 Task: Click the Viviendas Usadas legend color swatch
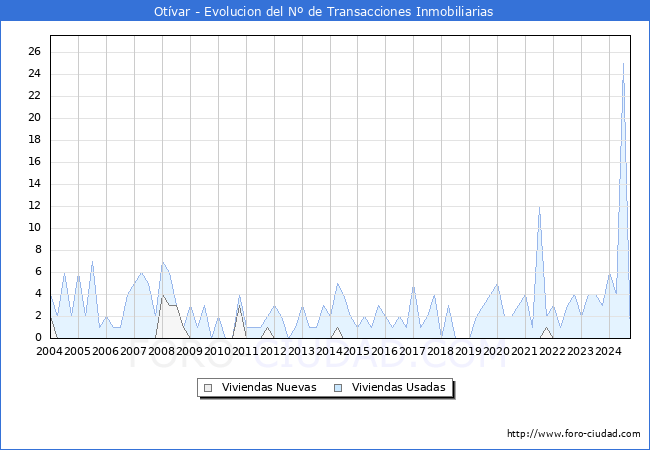[x=338, y=388]
